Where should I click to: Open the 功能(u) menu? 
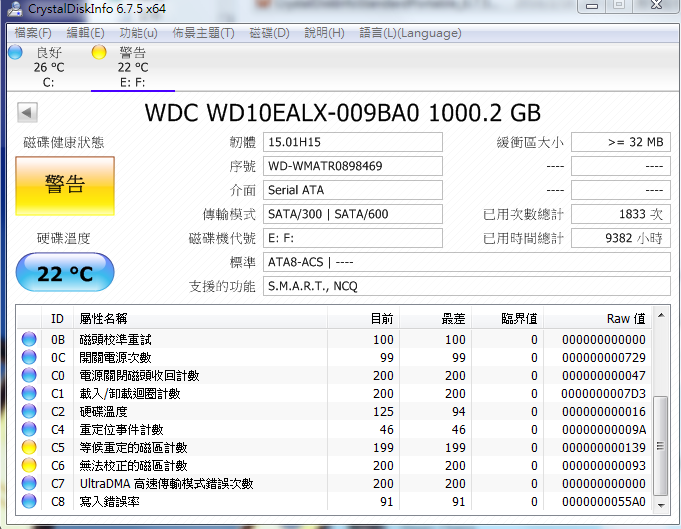coord(139,33)
